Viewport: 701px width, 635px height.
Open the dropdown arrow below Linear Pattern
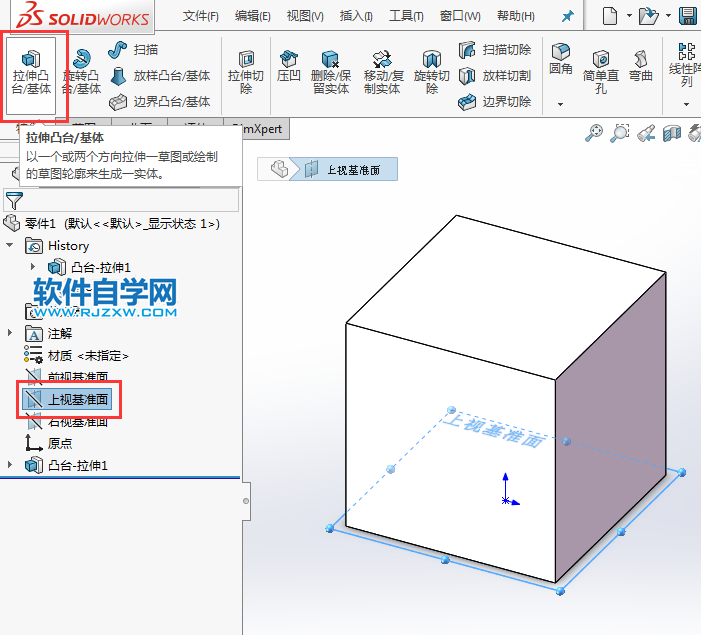pos(686,104)
